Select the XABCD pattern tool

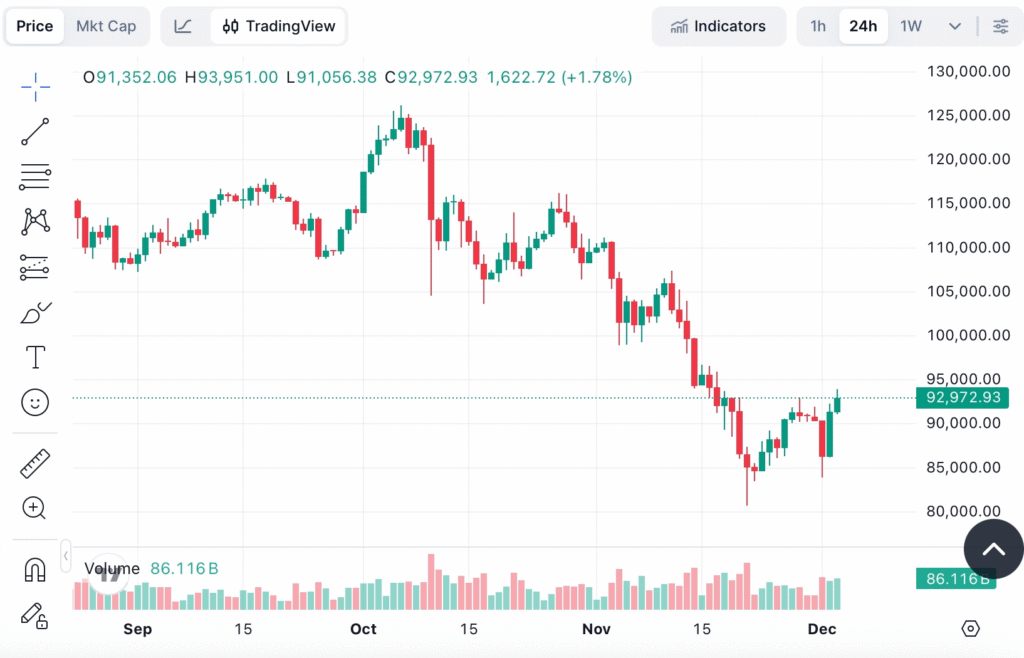(x=34, y=222)
